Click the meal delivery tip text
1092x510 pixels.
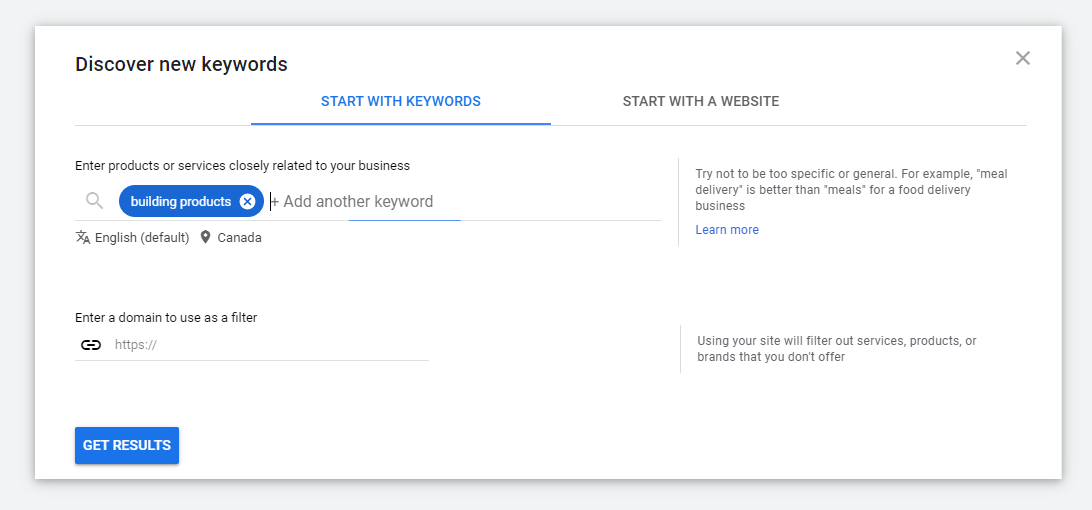pos(850,189)
